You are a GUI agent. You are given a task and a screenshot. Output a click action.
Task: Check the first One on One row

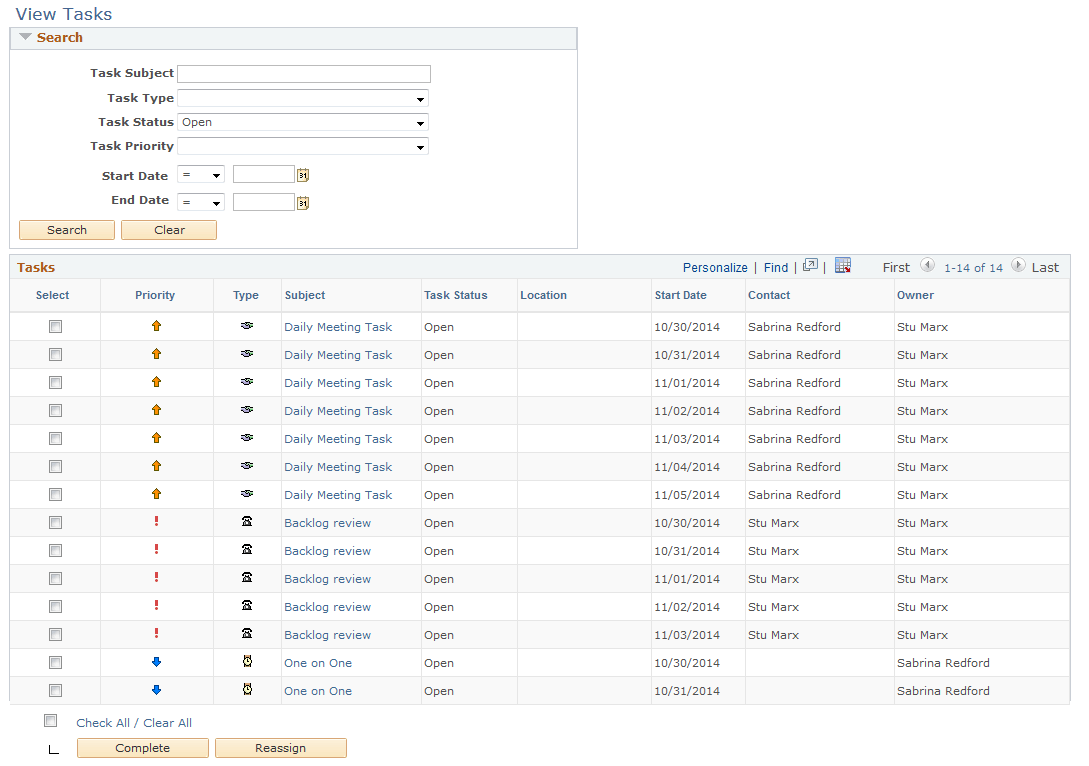pos(55,663)
